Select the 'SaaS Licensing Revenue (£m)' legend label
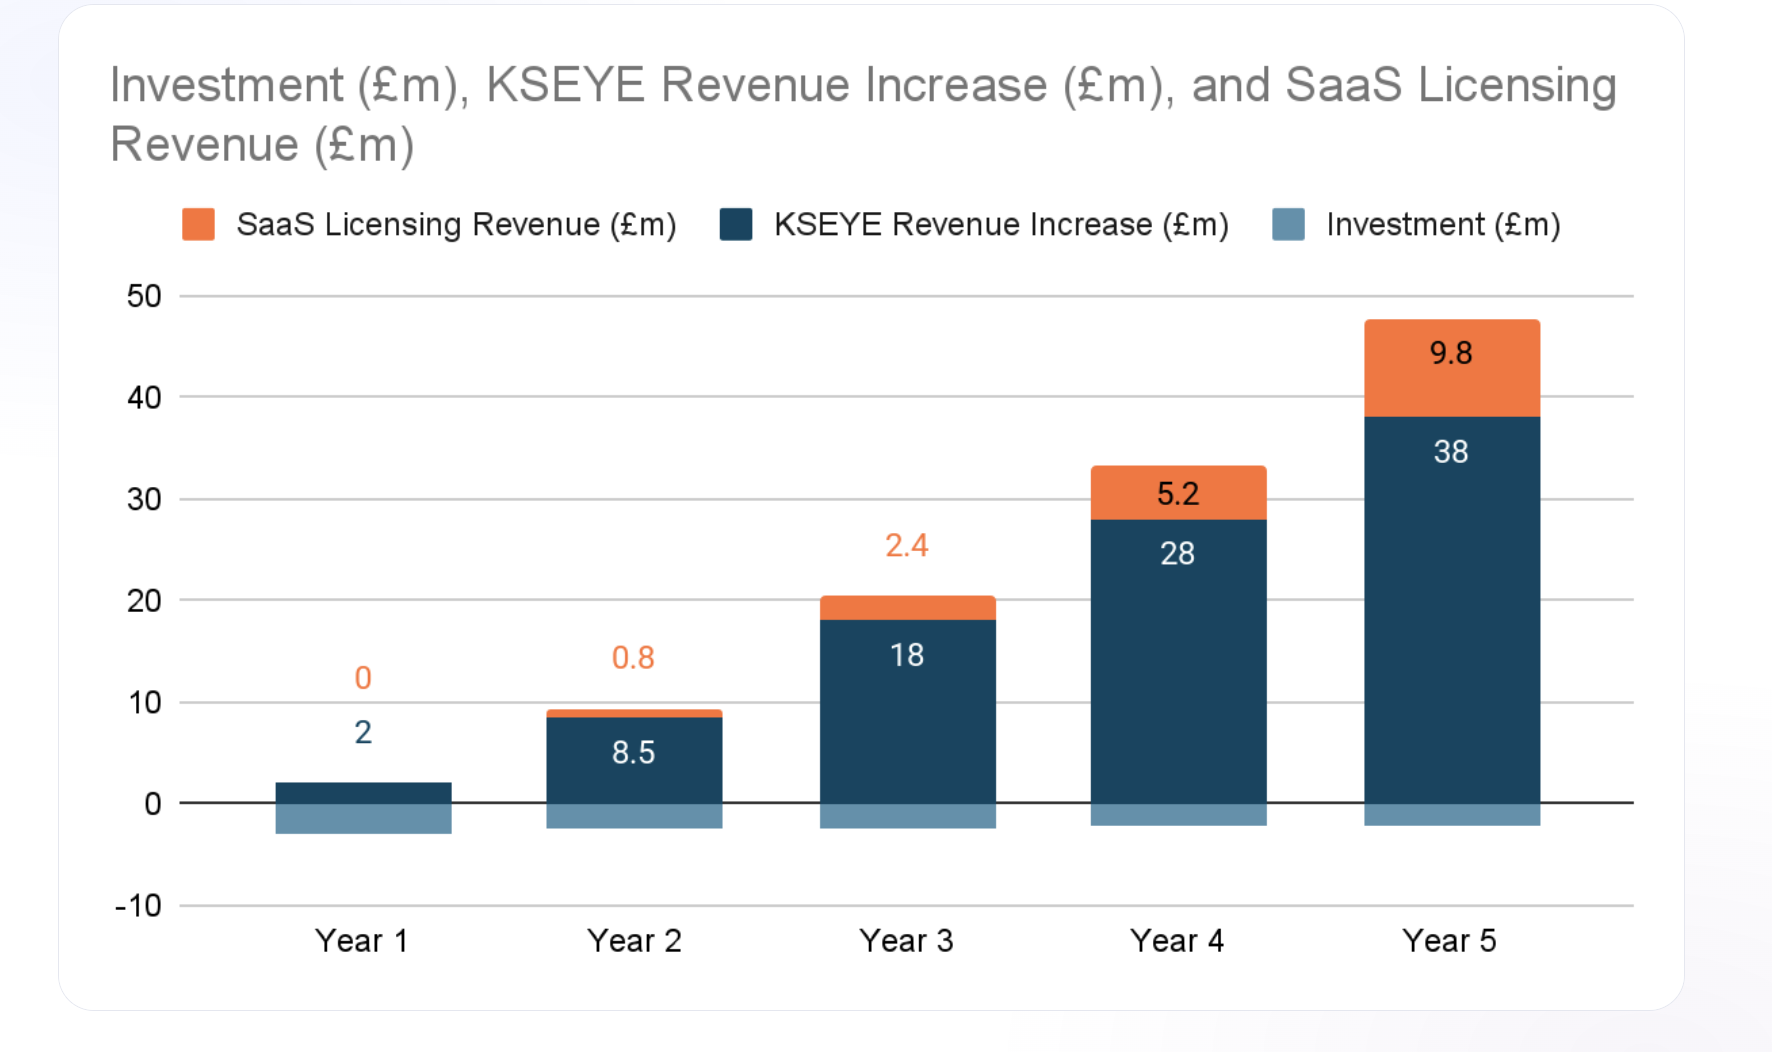Image resolution: width=1772 pixels, height=1052 pixels. pyautogui.click(x=456, y=224)
